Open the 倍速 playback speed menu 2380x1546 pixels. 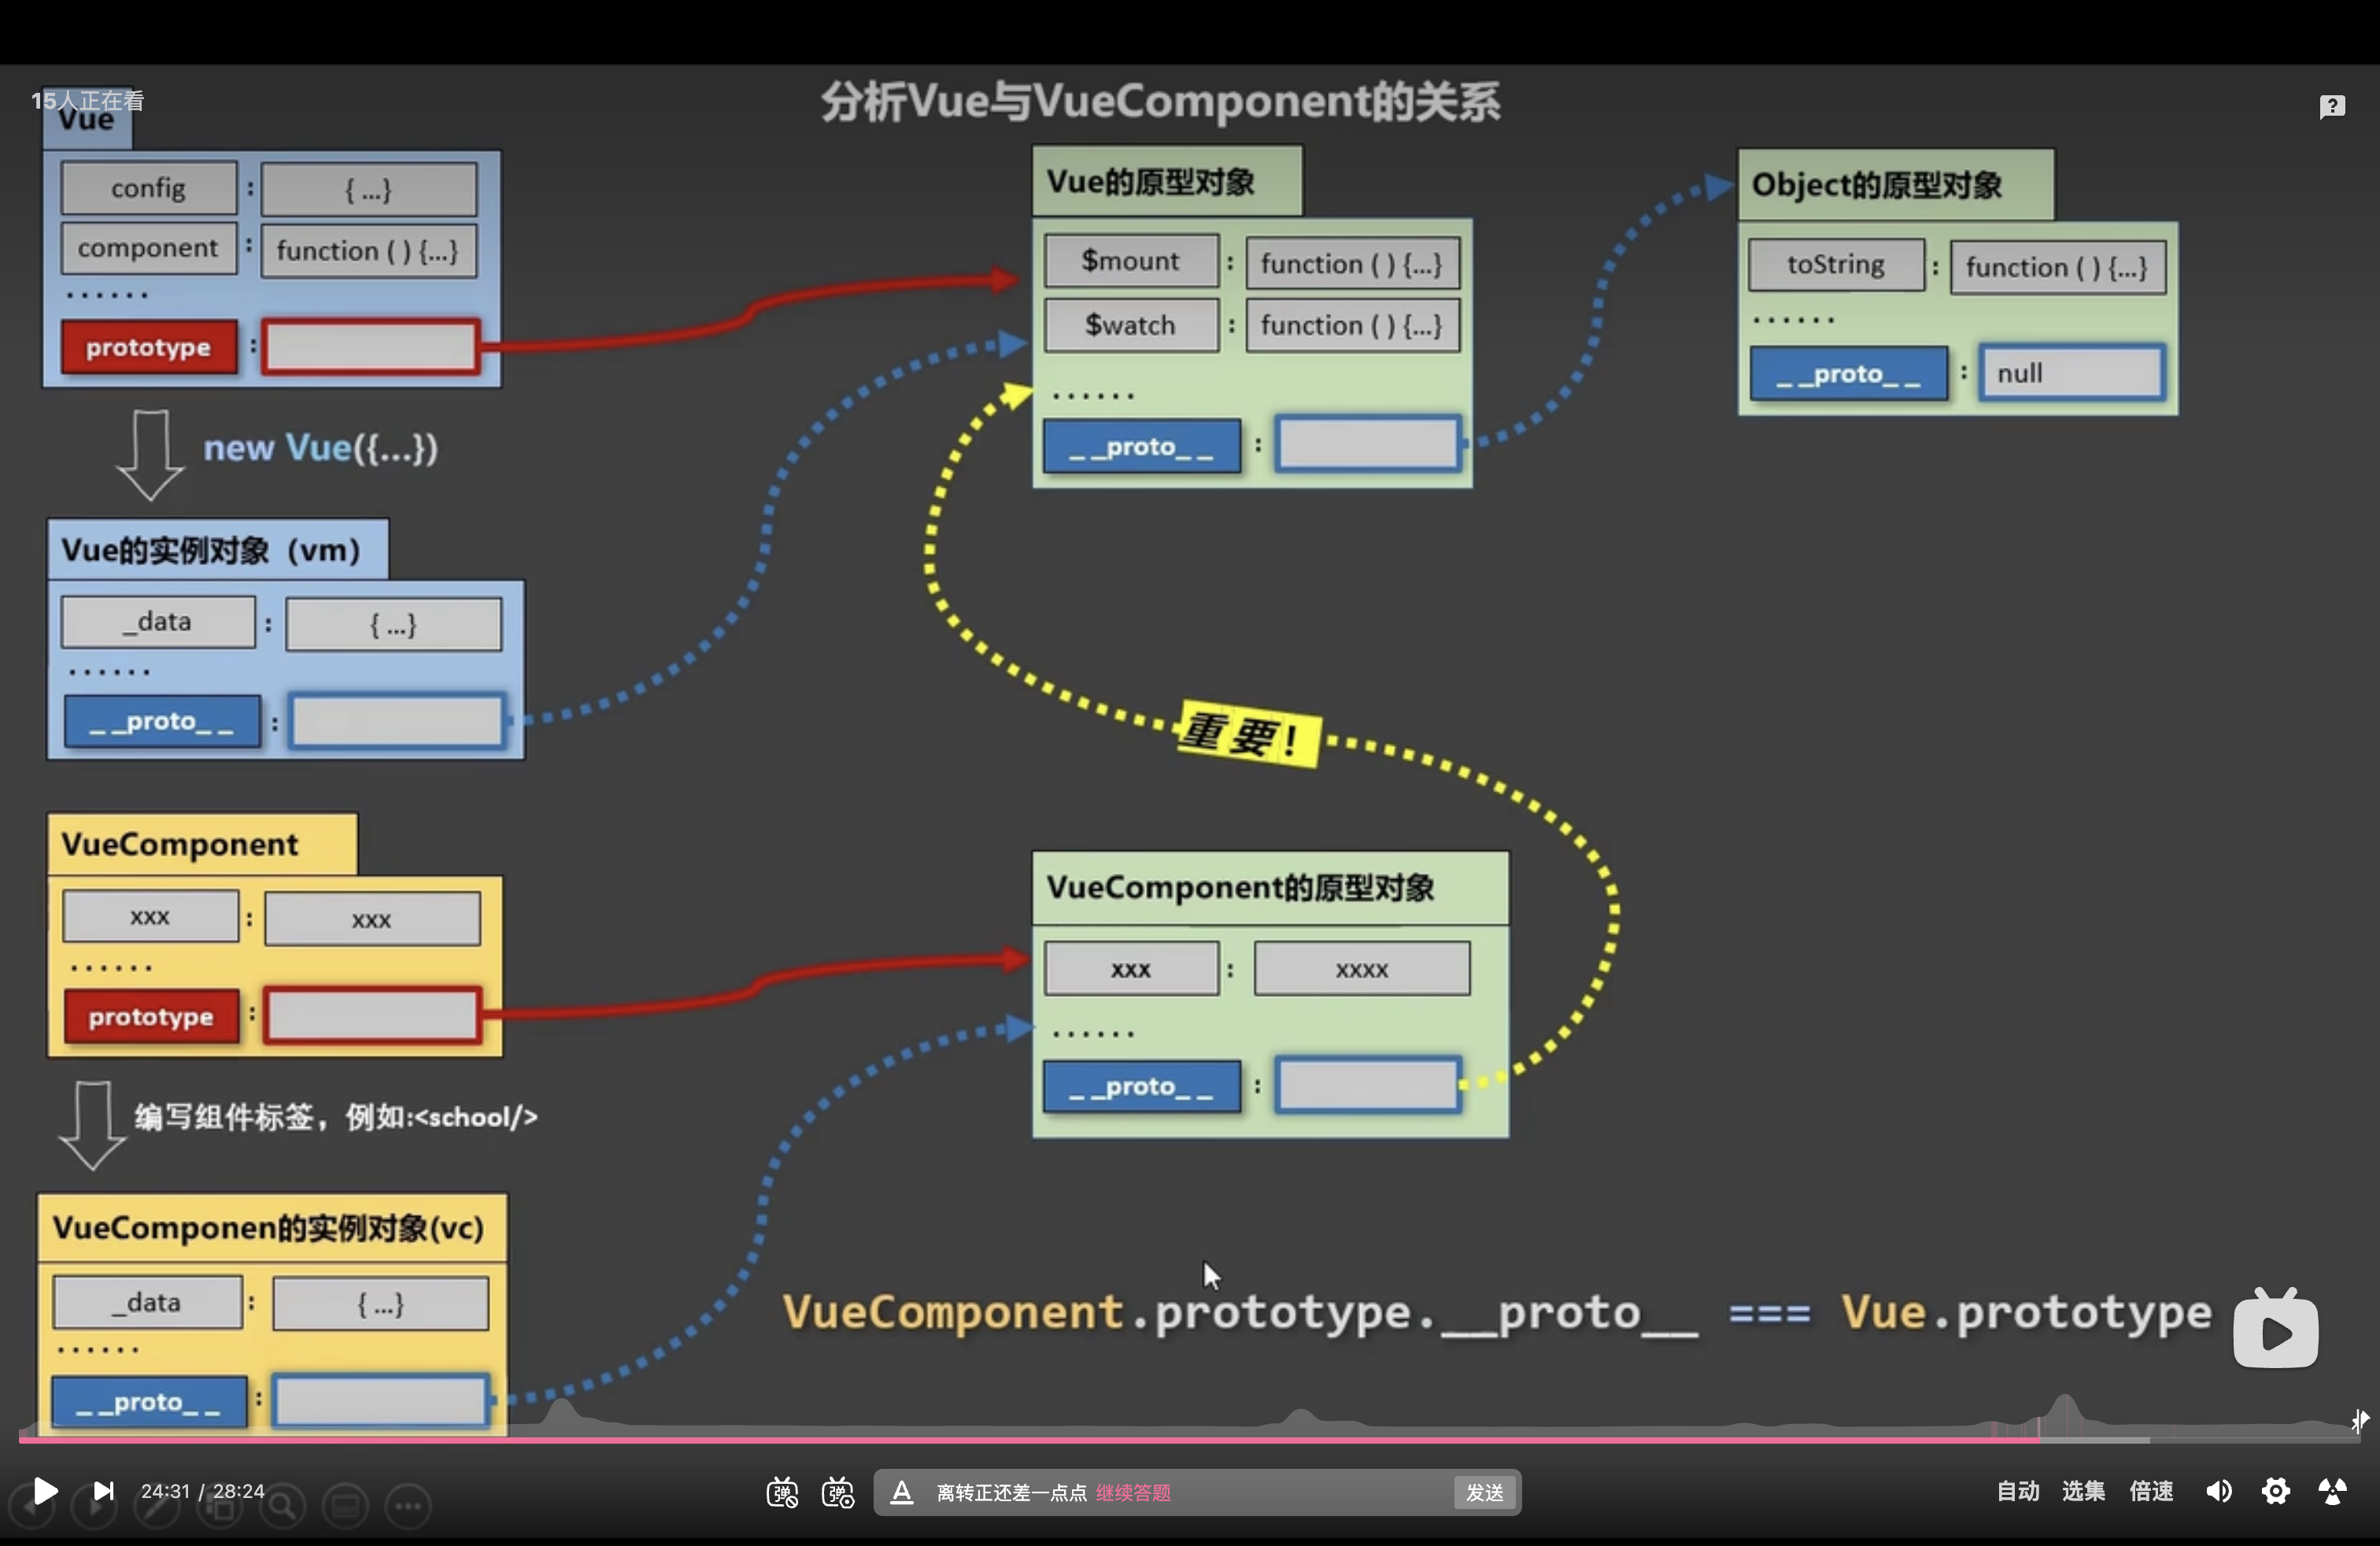coord(2150,1491)
